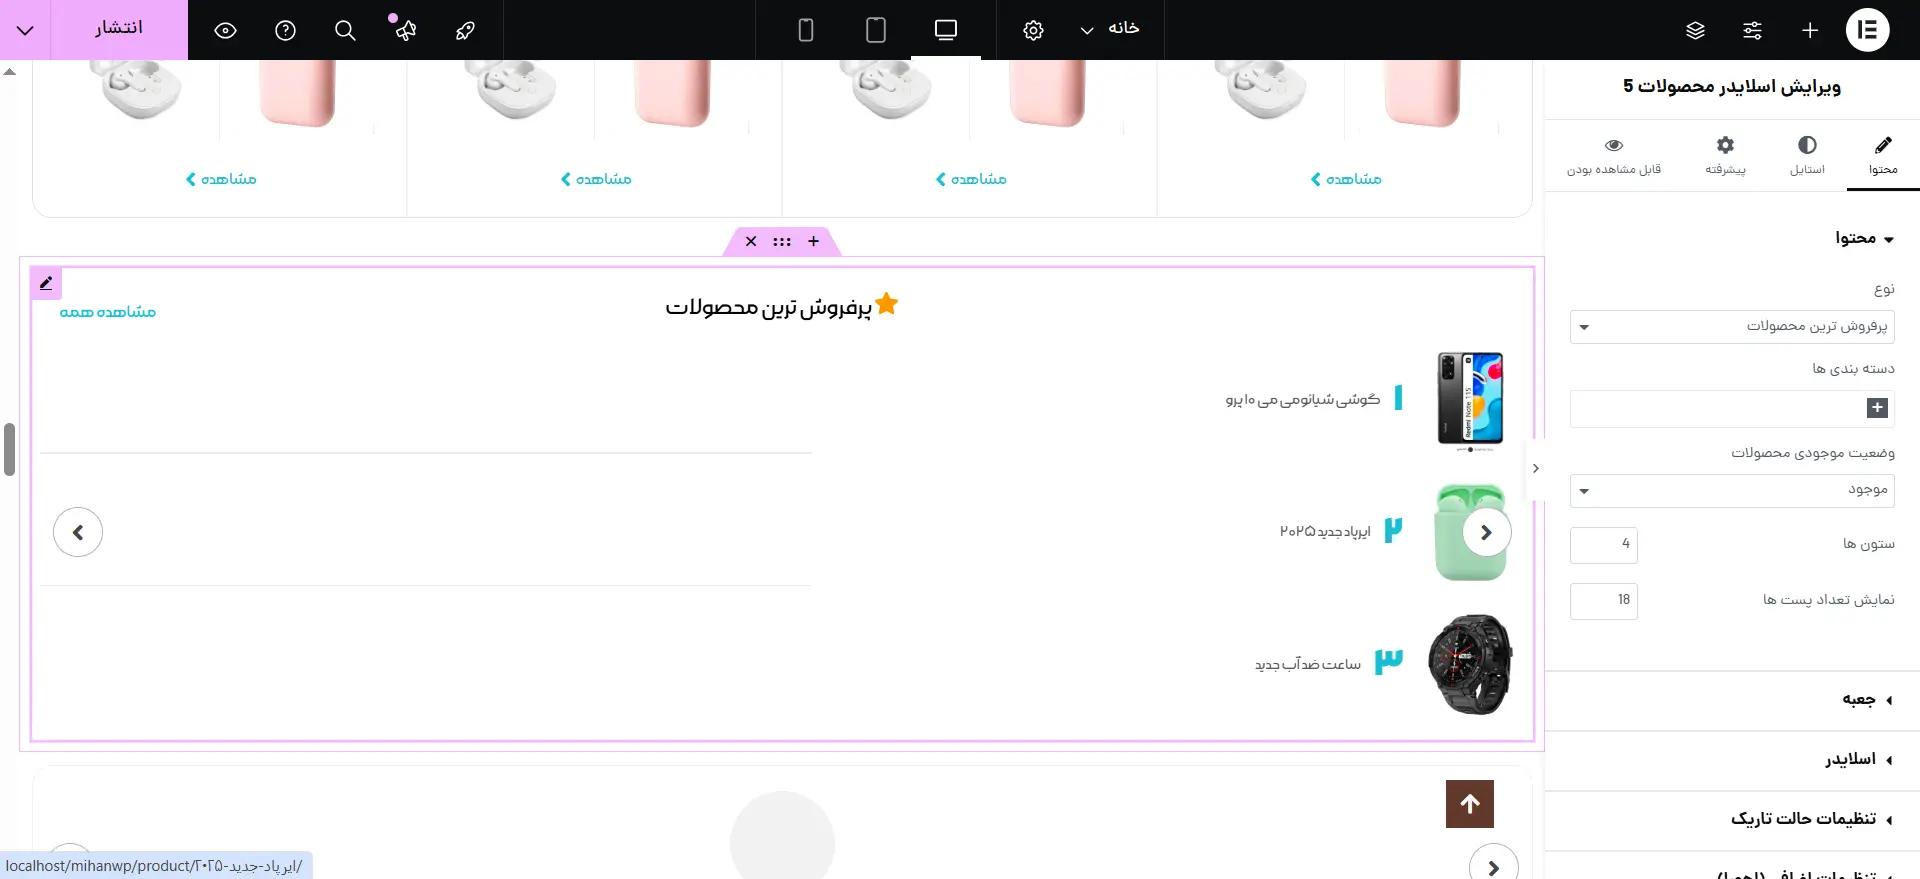Open site settings sliders icon
Viewport: 1920px width, 879px height.
click(x=1752, y=30)
